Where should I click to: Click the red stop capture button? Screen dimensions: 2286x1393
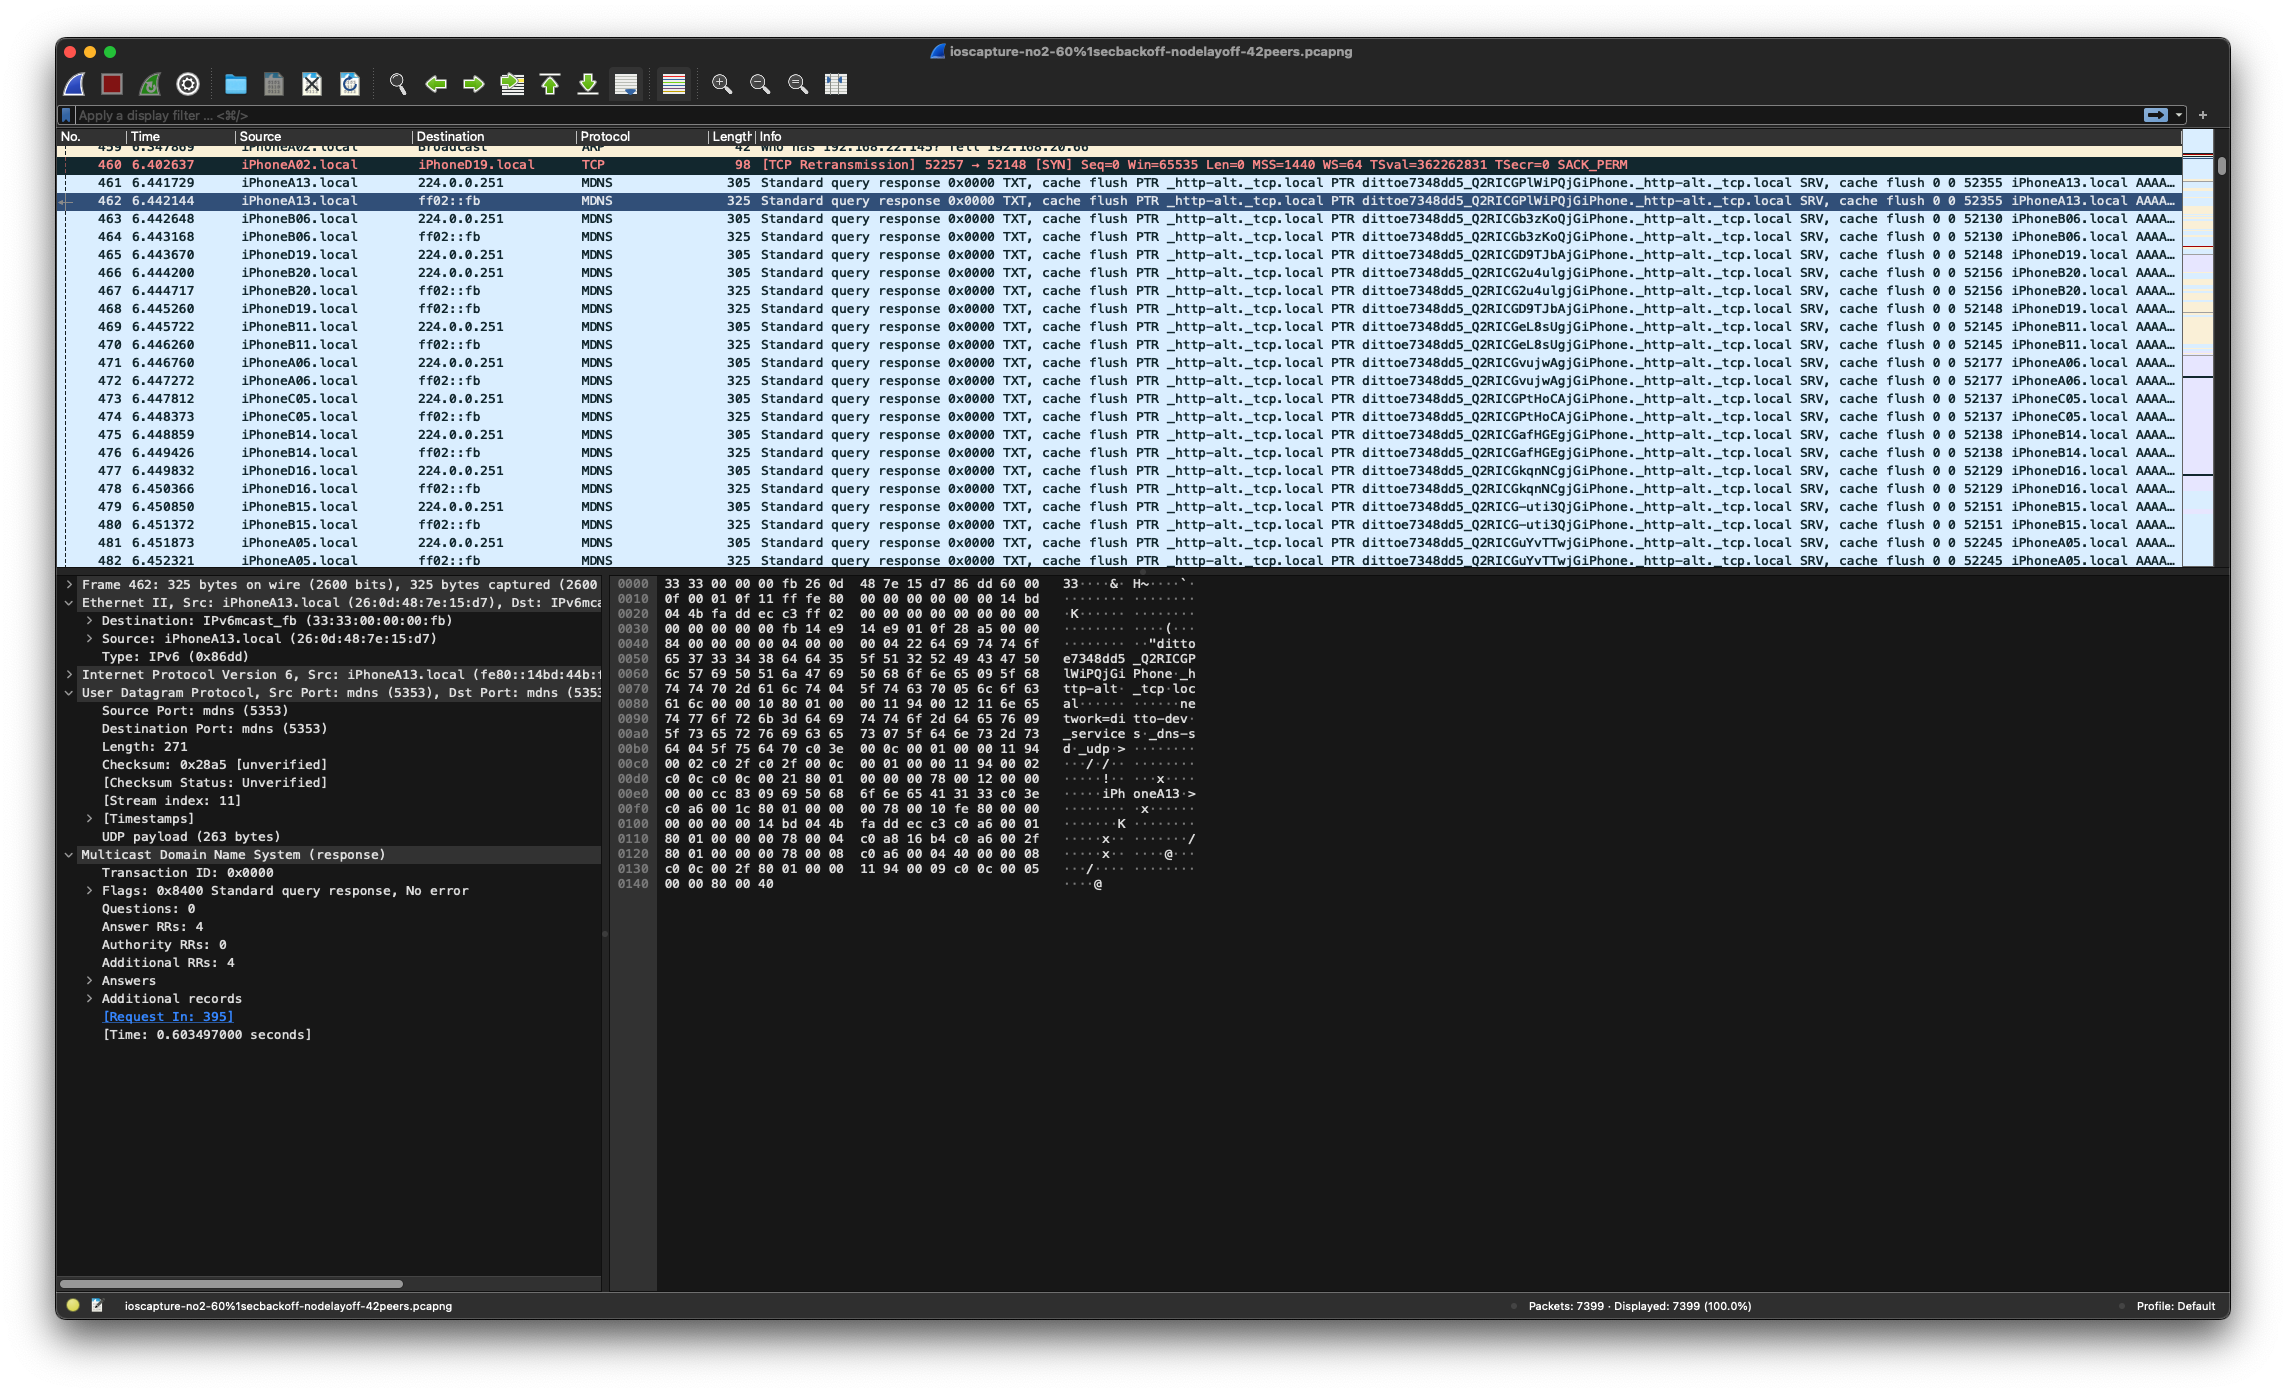coord(112,84)
